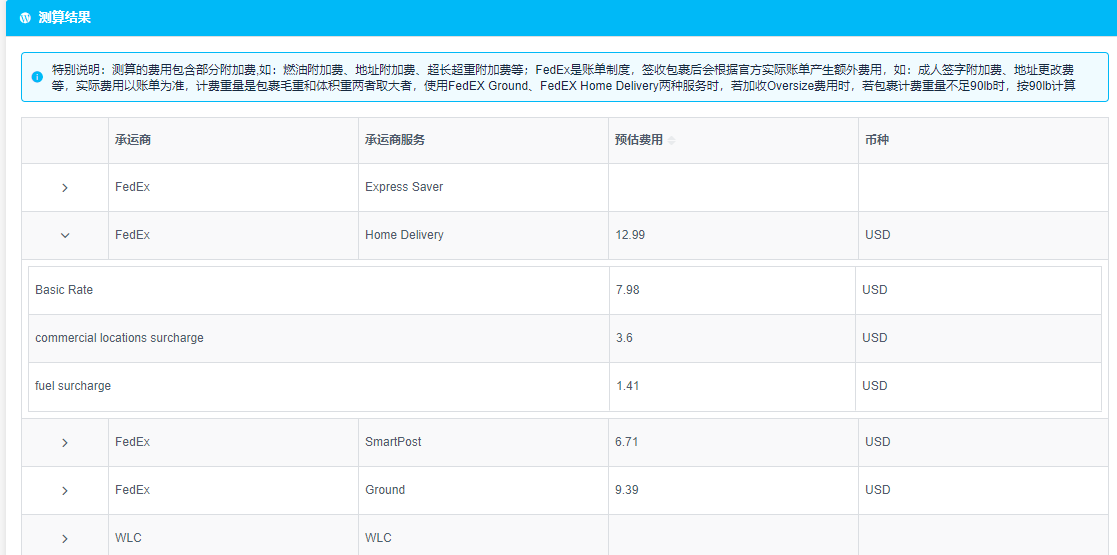This screenshot has width=1117, height=555.
Task: Click the 9.39 Ground cost
Action: click(x=628, y=489)
